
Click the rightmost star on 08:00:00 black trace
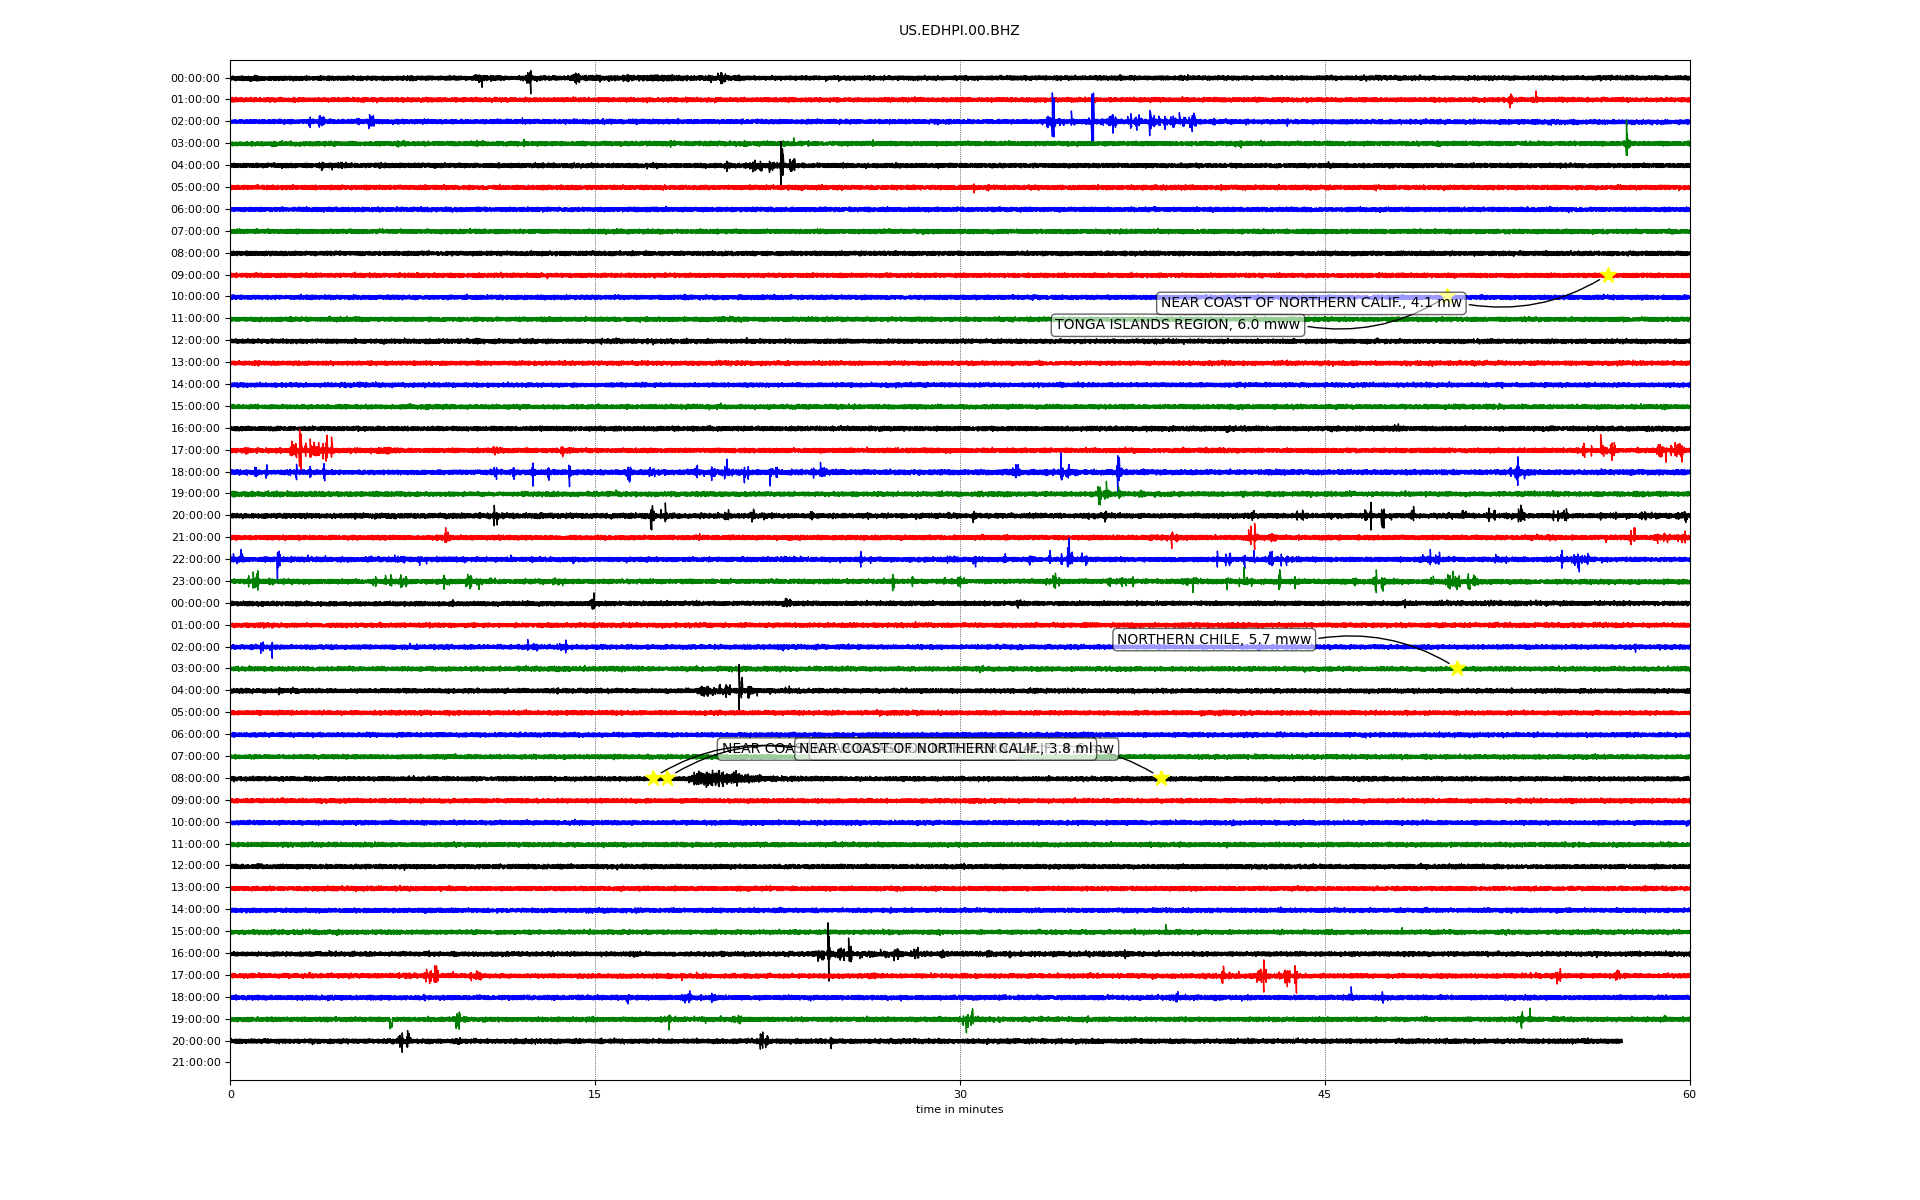click(x=1161, y=778)
